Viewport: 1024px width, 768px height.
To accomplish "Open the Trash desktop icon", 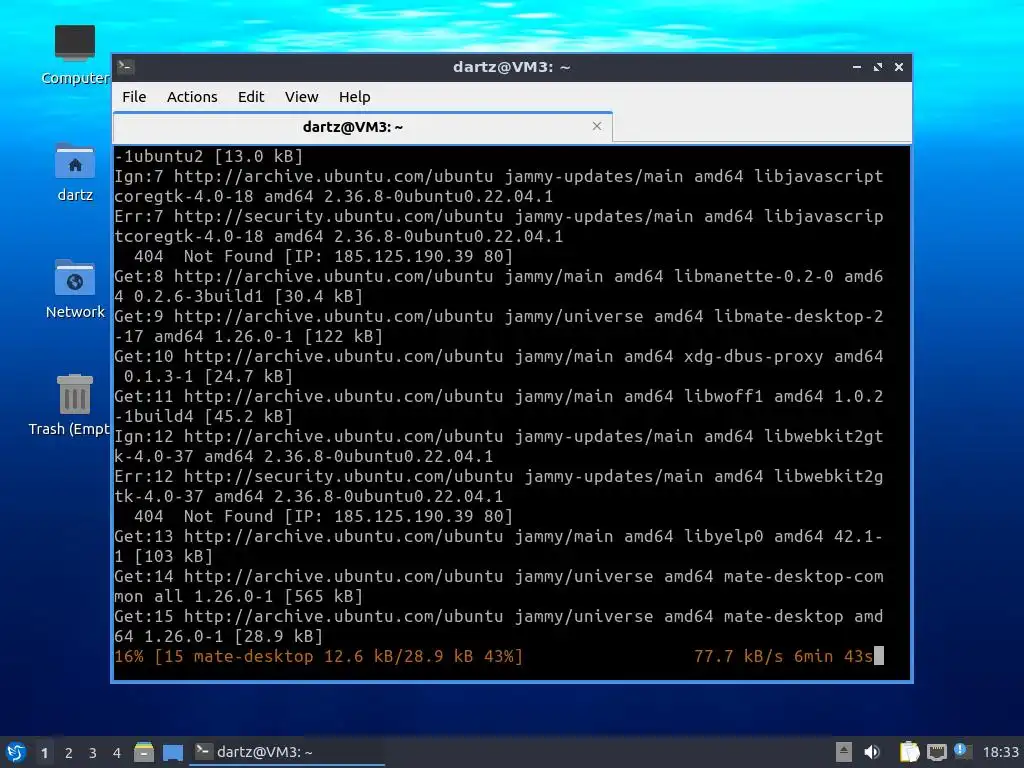I will [74, 405].
